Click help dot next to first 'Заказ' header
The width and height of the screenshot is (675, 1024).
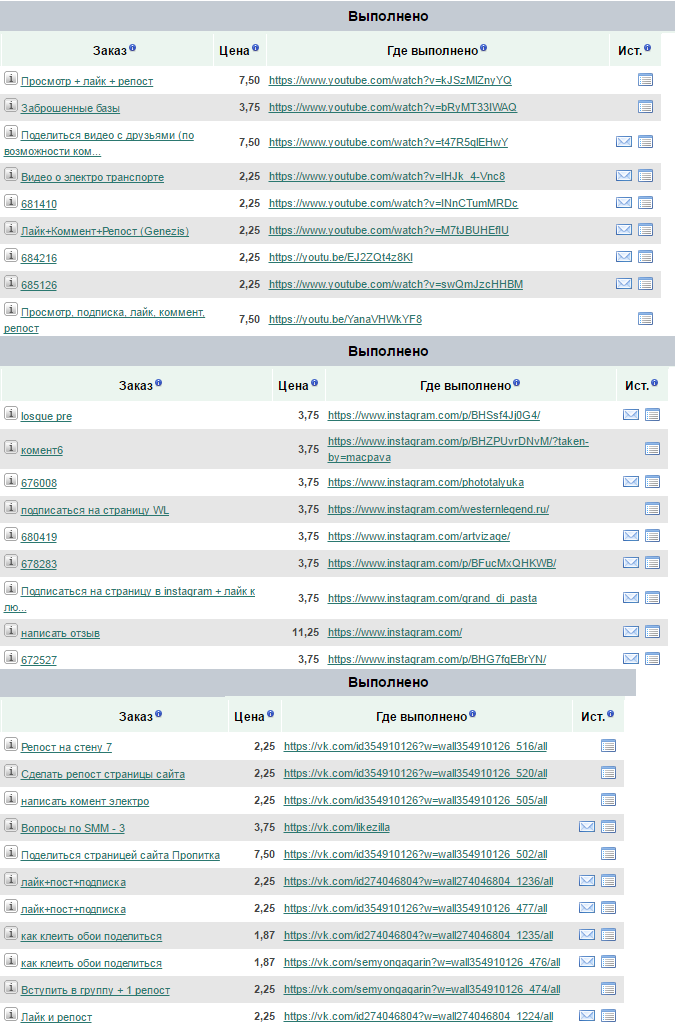(x=133, y=48)
